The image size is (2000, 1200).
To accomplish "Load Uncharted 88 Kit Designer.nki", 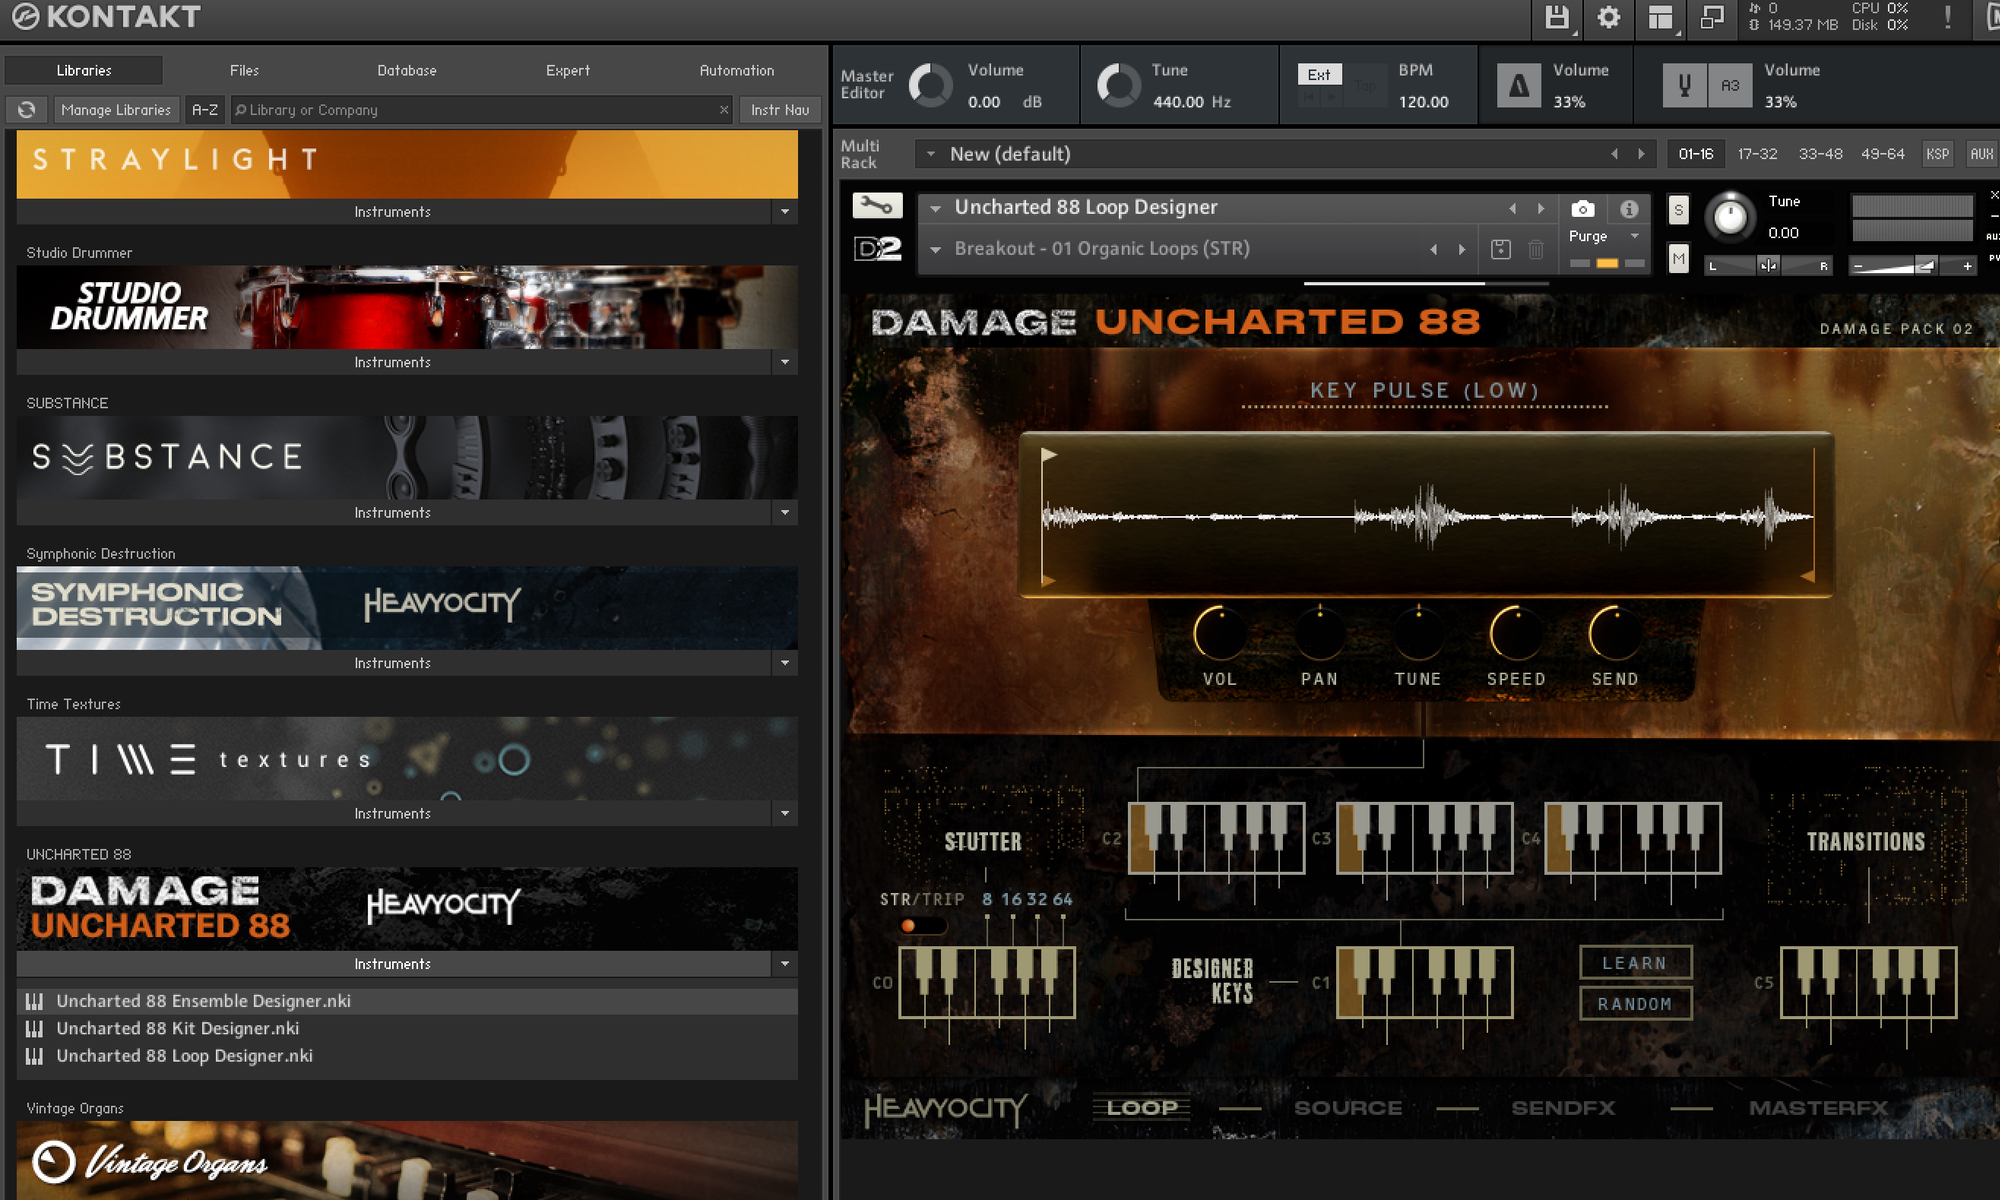I will click(177, 1028).
